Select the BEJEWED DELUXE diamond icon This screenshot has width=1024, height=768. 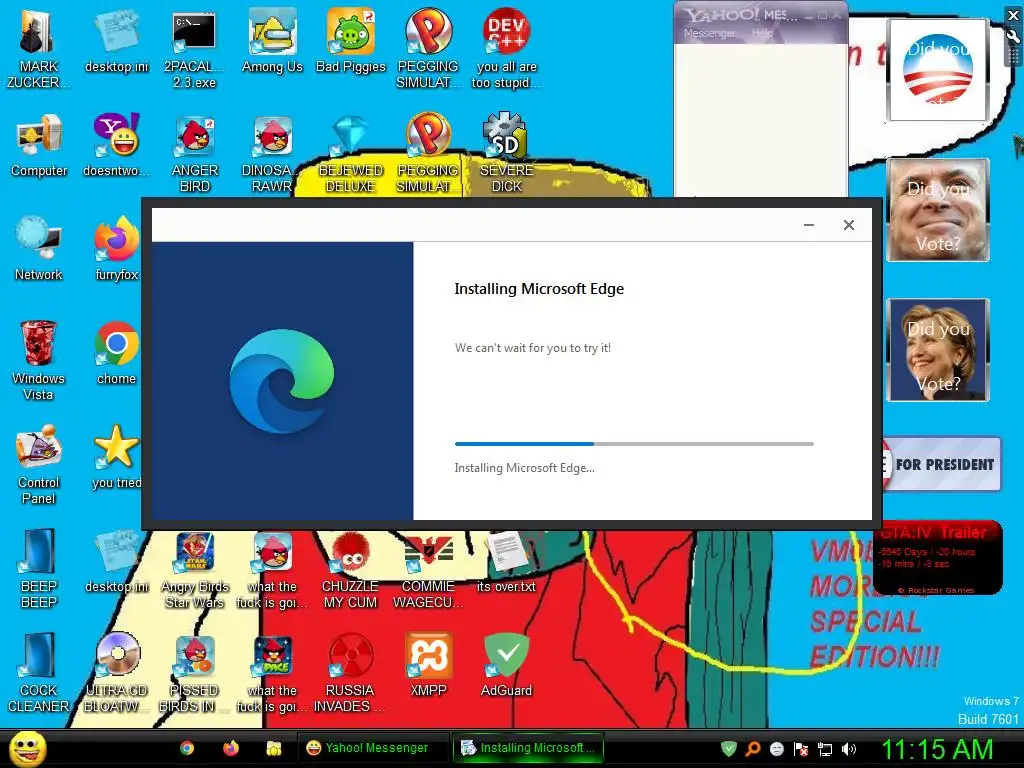pos(351,153)
